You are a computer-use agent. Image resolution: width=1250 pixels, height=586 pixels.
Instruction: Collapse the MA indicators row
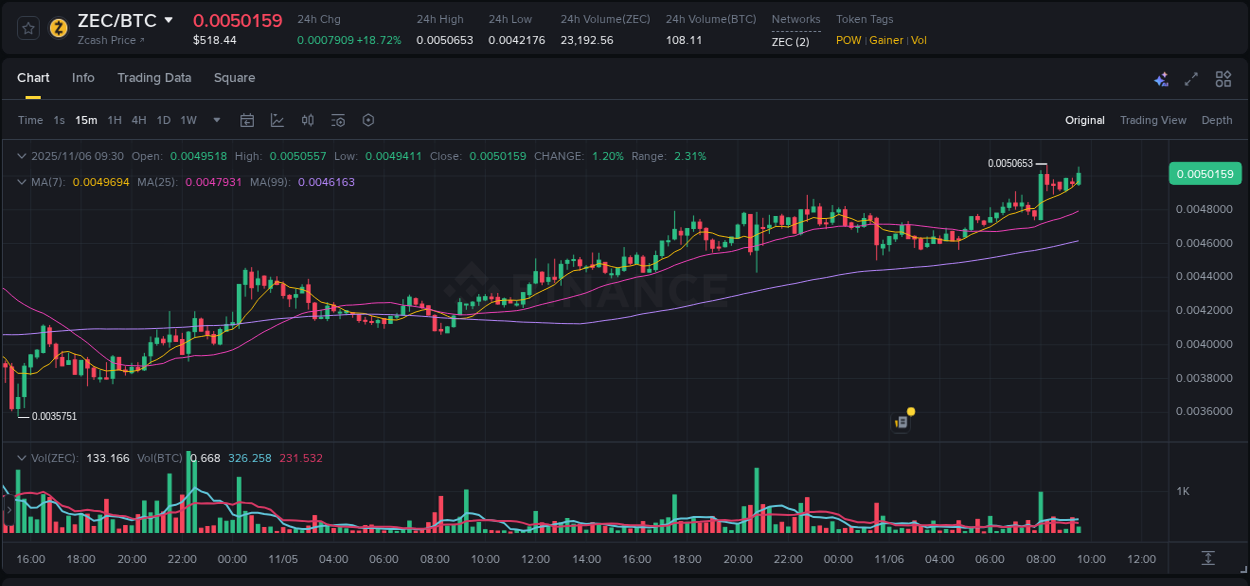pos(20,182)
